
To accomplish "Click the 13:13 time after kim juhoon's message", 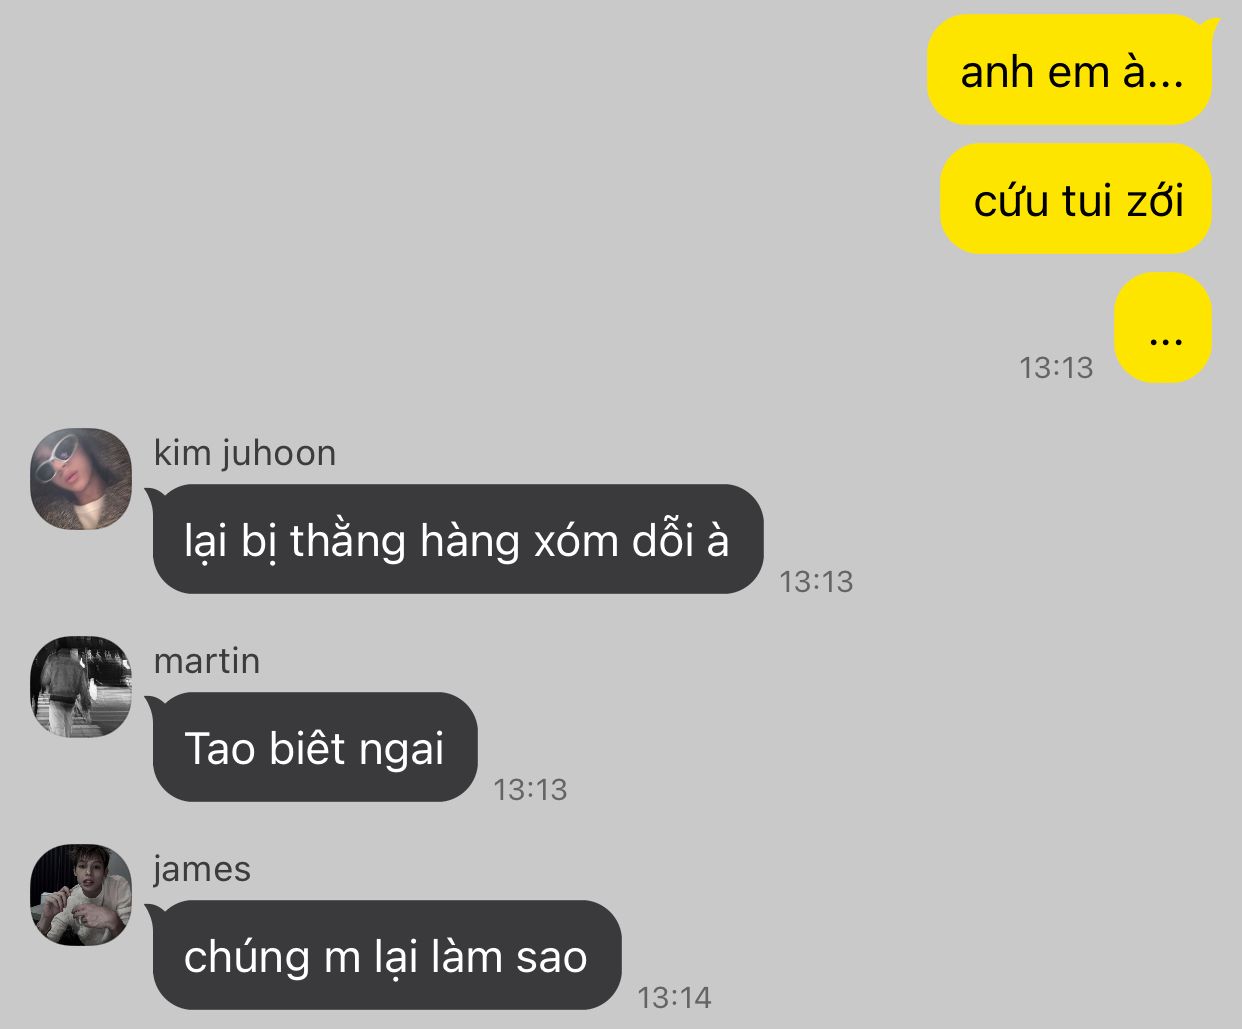I will [816, 581].
